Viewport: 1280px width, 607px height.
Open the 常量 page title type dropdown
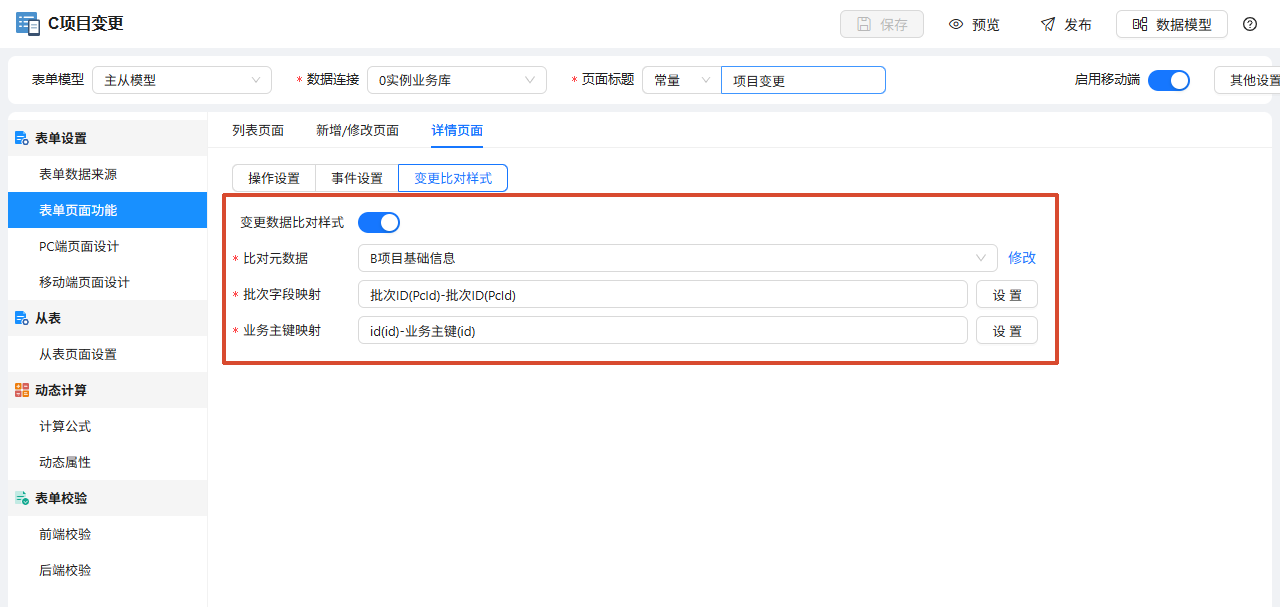pyautogui.click(x=681, y=80)
